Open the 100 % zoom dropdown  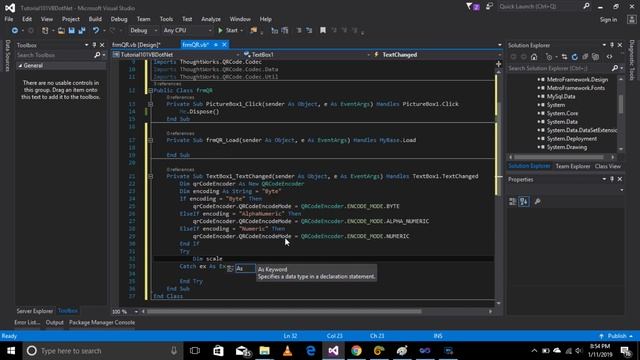point(136,311)
